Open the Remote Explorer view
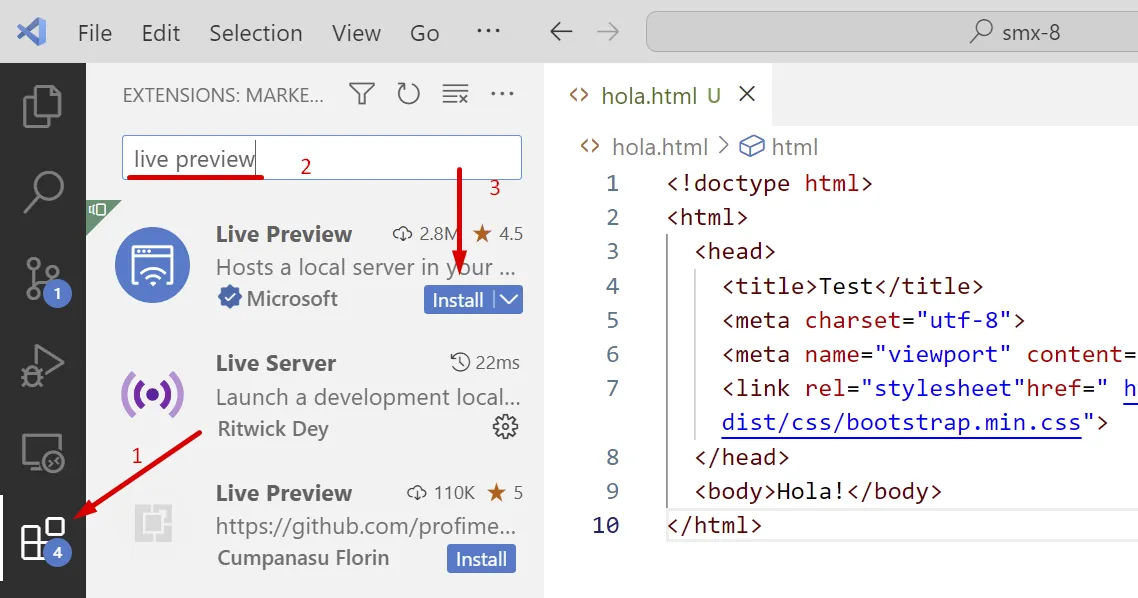 (x=42, y=453)
